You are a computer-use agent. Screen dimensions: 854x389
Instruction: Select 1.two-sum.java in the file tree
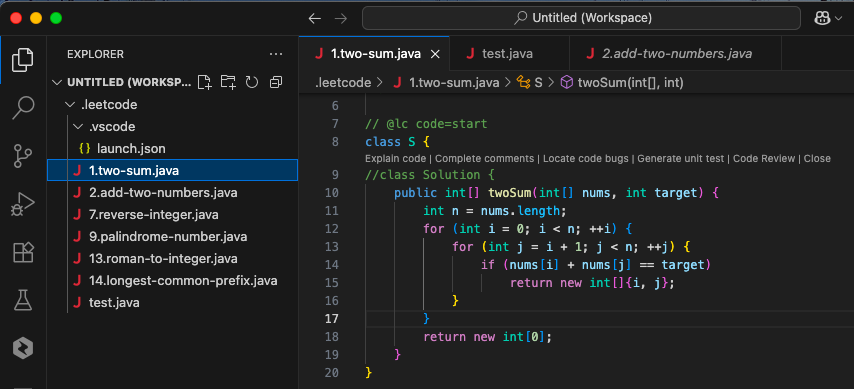tap(173, 171)
